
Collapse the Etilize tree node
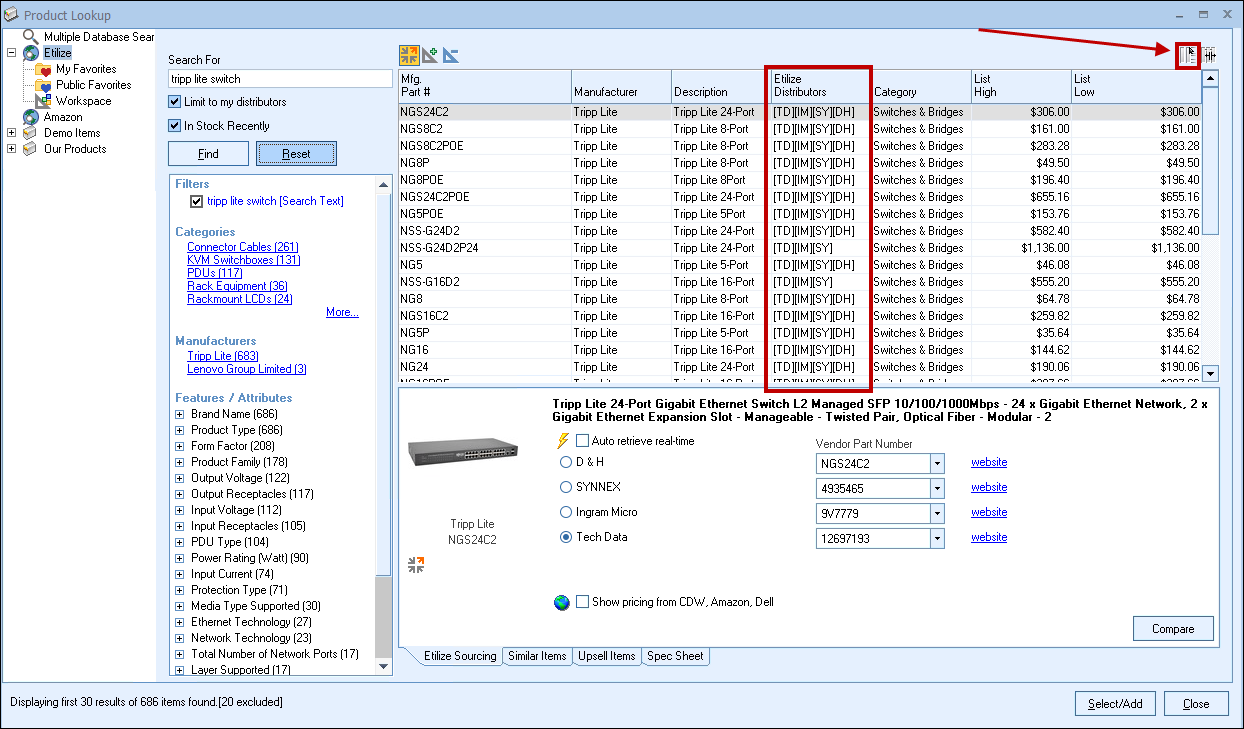coord(11,53)
